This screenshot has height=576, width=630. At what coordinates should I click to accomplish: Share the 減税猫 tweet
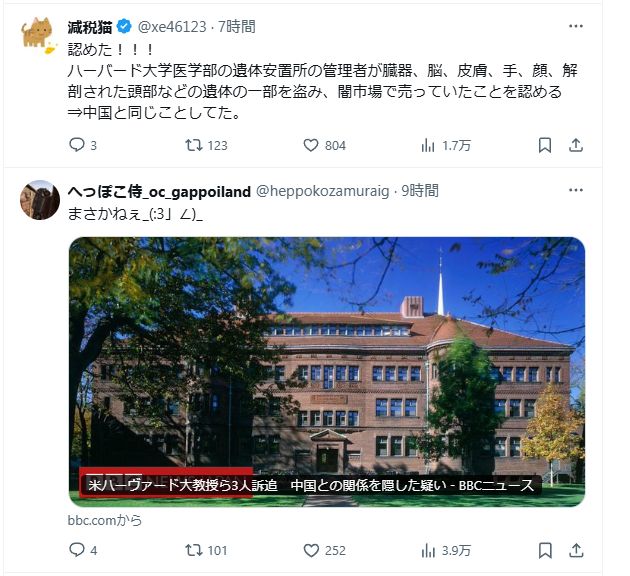point(575,145)
